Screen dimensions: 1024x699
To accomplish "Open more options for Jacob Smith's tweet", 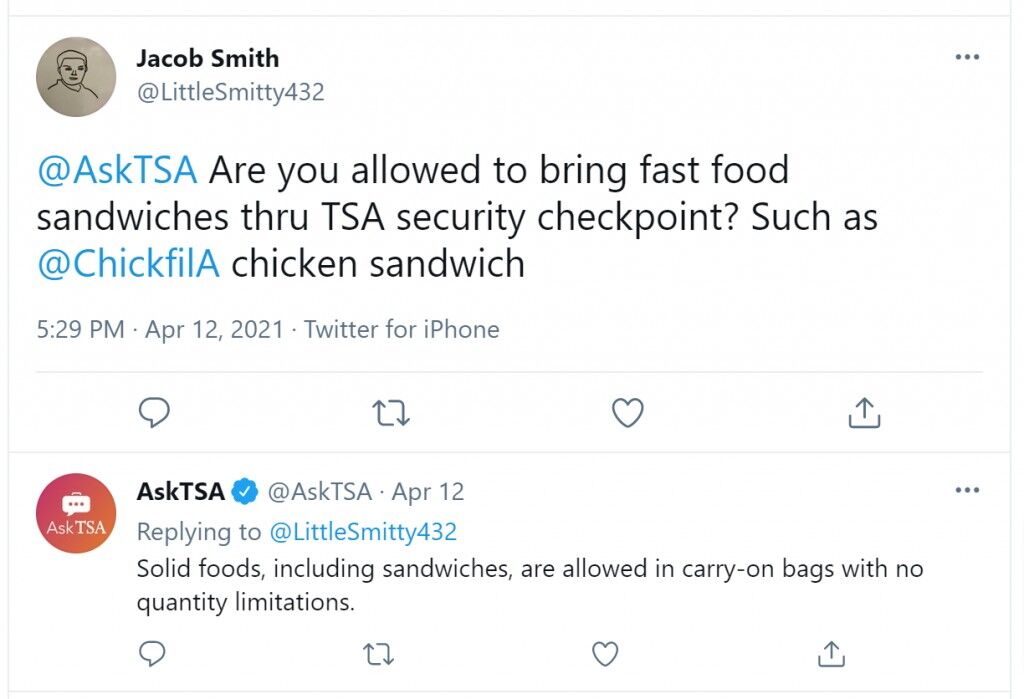I will coord(967,57).
